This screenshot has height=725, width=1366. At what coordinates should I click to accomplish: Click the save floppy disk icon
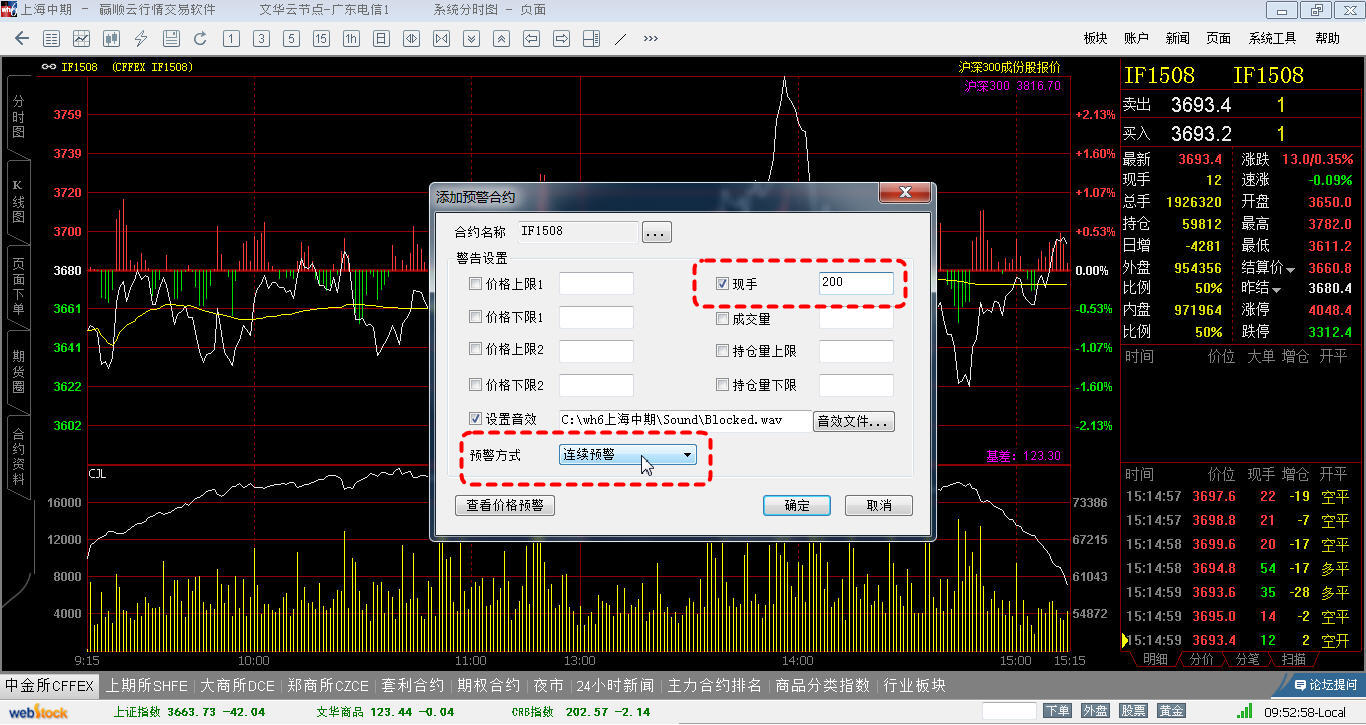(x=171, y=39)
